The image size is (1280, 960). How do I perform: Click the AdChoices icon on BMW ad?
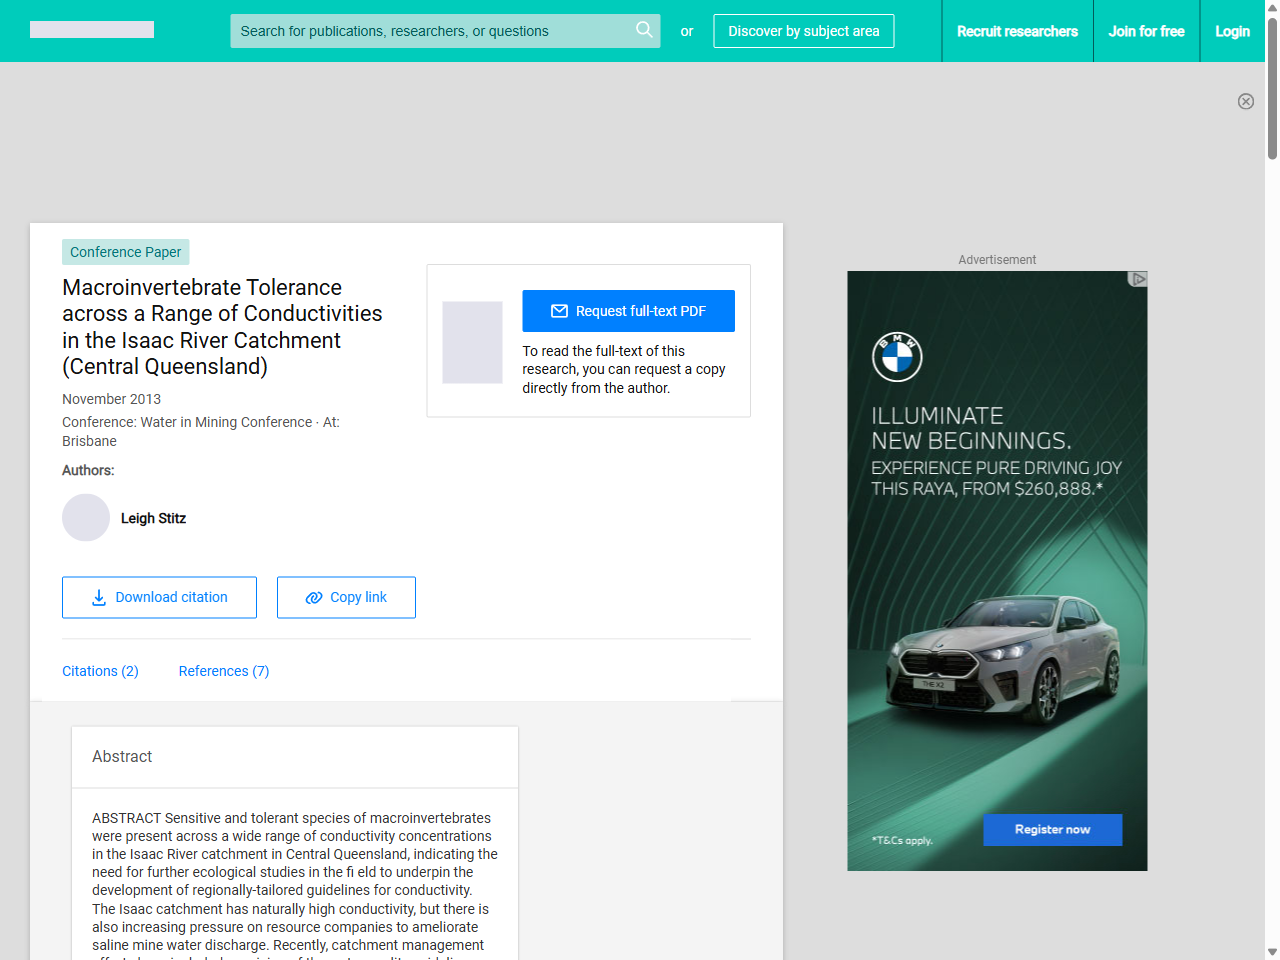(1137, 279)
